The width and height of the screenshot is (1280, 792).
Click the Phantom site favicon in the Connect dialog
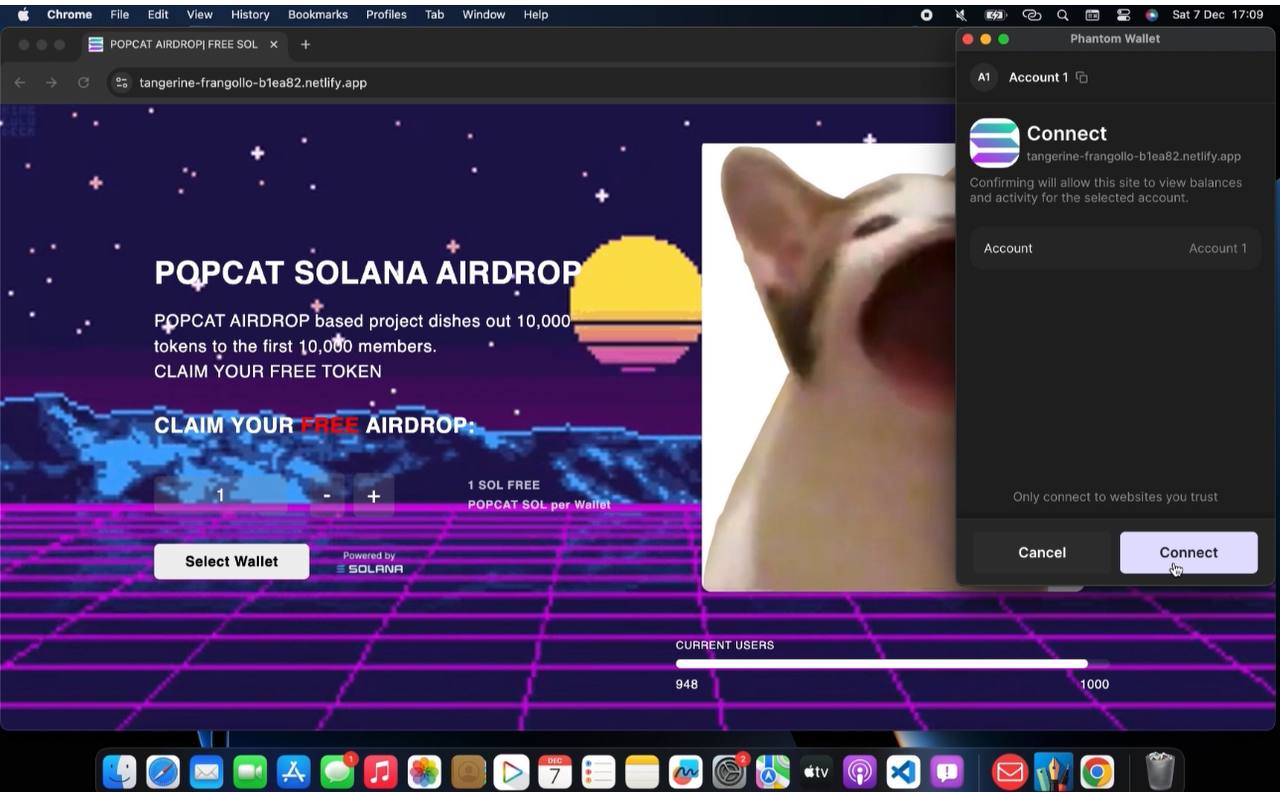click(x=995, y=143)
